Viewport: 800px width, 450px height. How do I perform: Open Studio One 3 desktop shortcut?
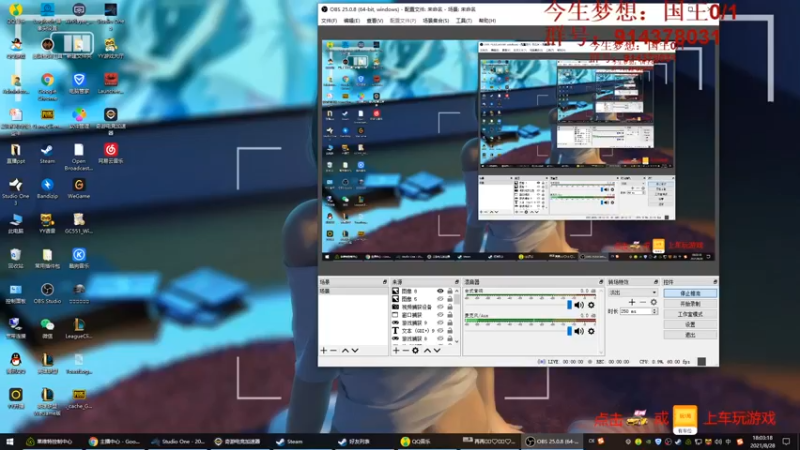point(15,191)
